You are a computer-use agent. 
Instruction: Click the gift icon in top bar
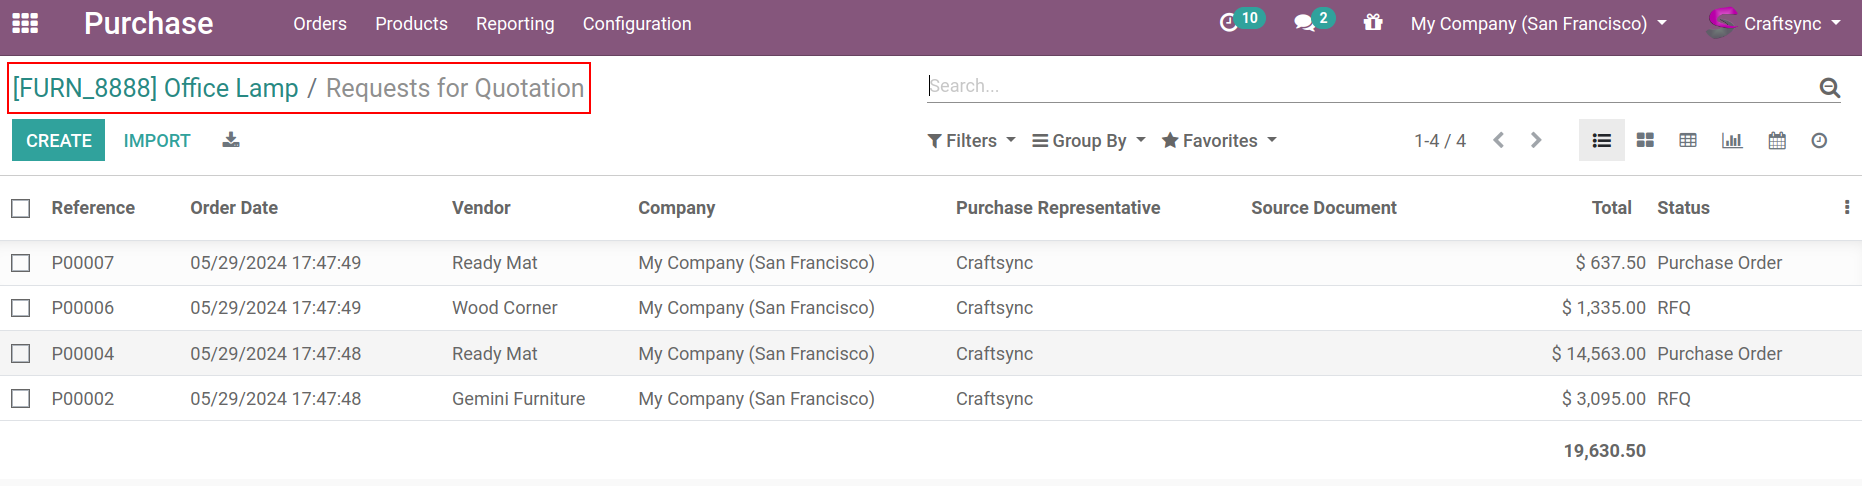pos(1373,22)
